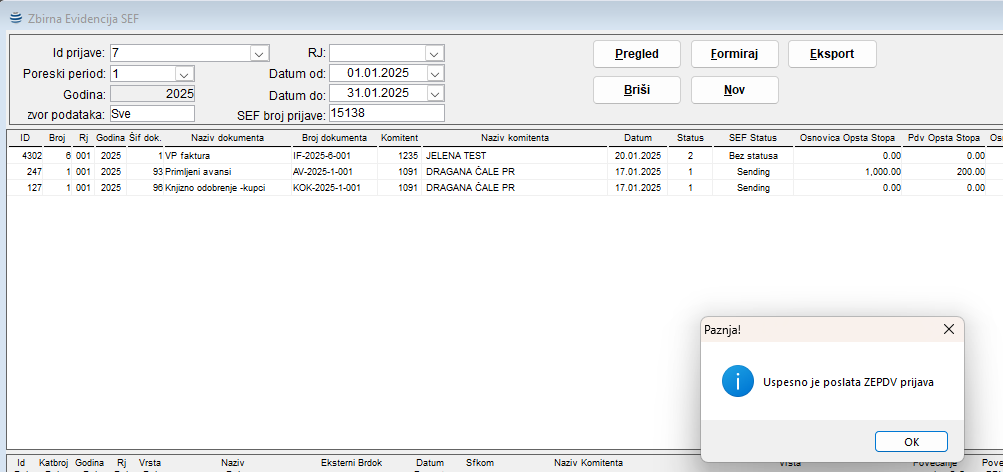Open the Datum od date picker
Viewport: 1003px width, 472px height.
click(434, 74)
